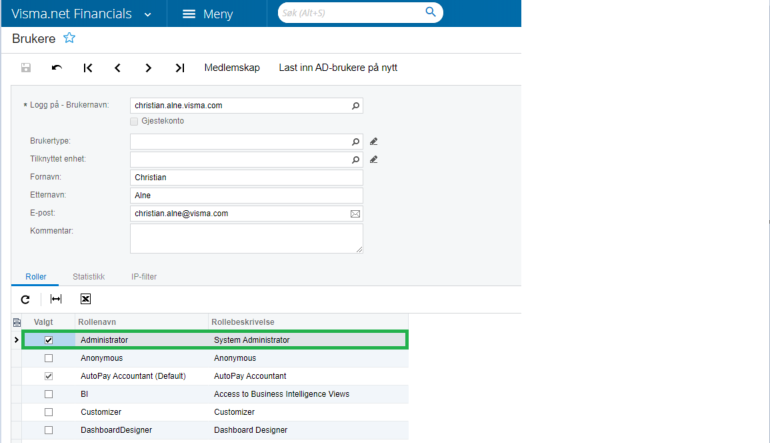This screenshot has height=443, width=770.
Task: Switch to the IP-filter tab
Action: [x=144, y=277]
